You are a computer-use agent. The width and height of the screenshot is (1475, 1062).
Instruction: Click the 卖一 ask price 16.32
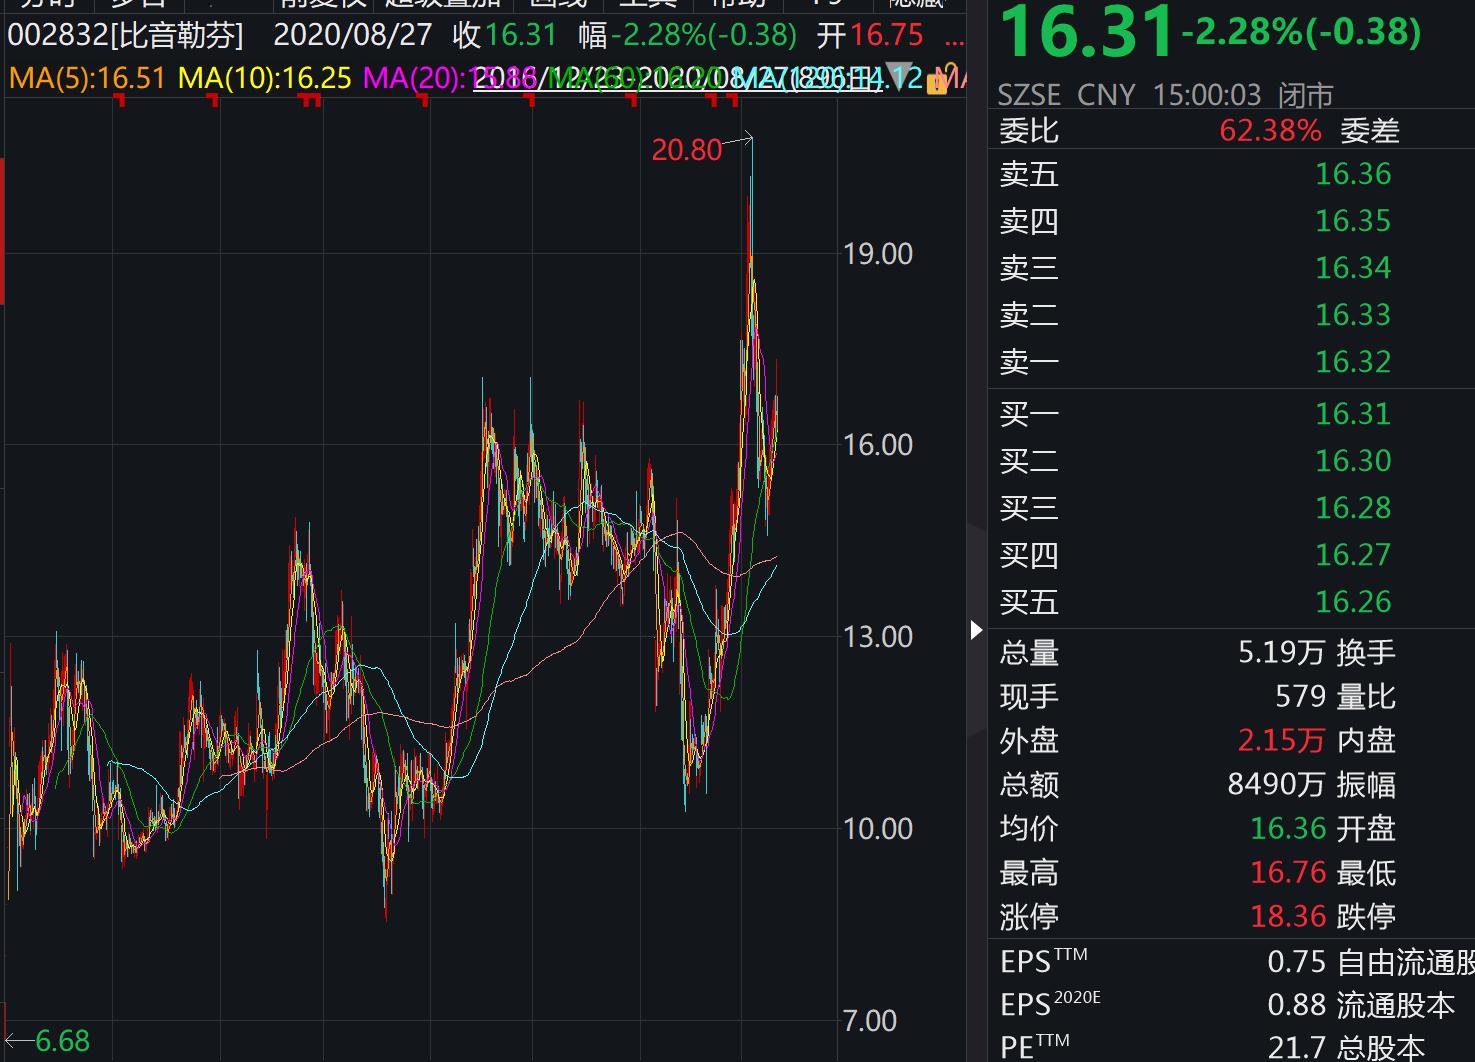pos(1353,362)
